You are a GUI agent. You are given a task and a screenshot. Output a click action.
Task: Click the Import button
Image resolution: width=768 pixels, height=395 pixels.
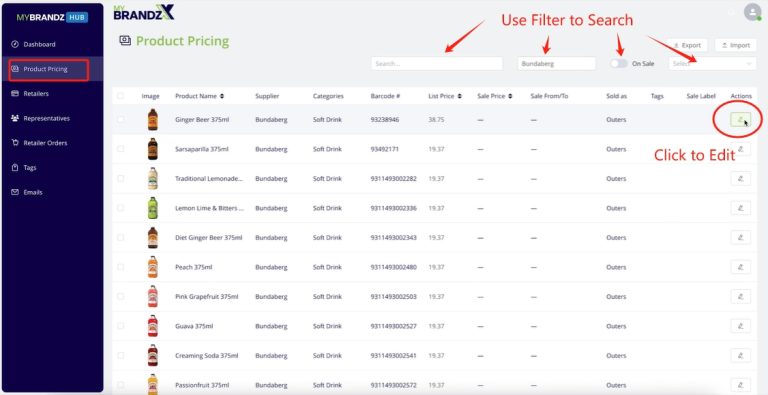coord(736,45)
